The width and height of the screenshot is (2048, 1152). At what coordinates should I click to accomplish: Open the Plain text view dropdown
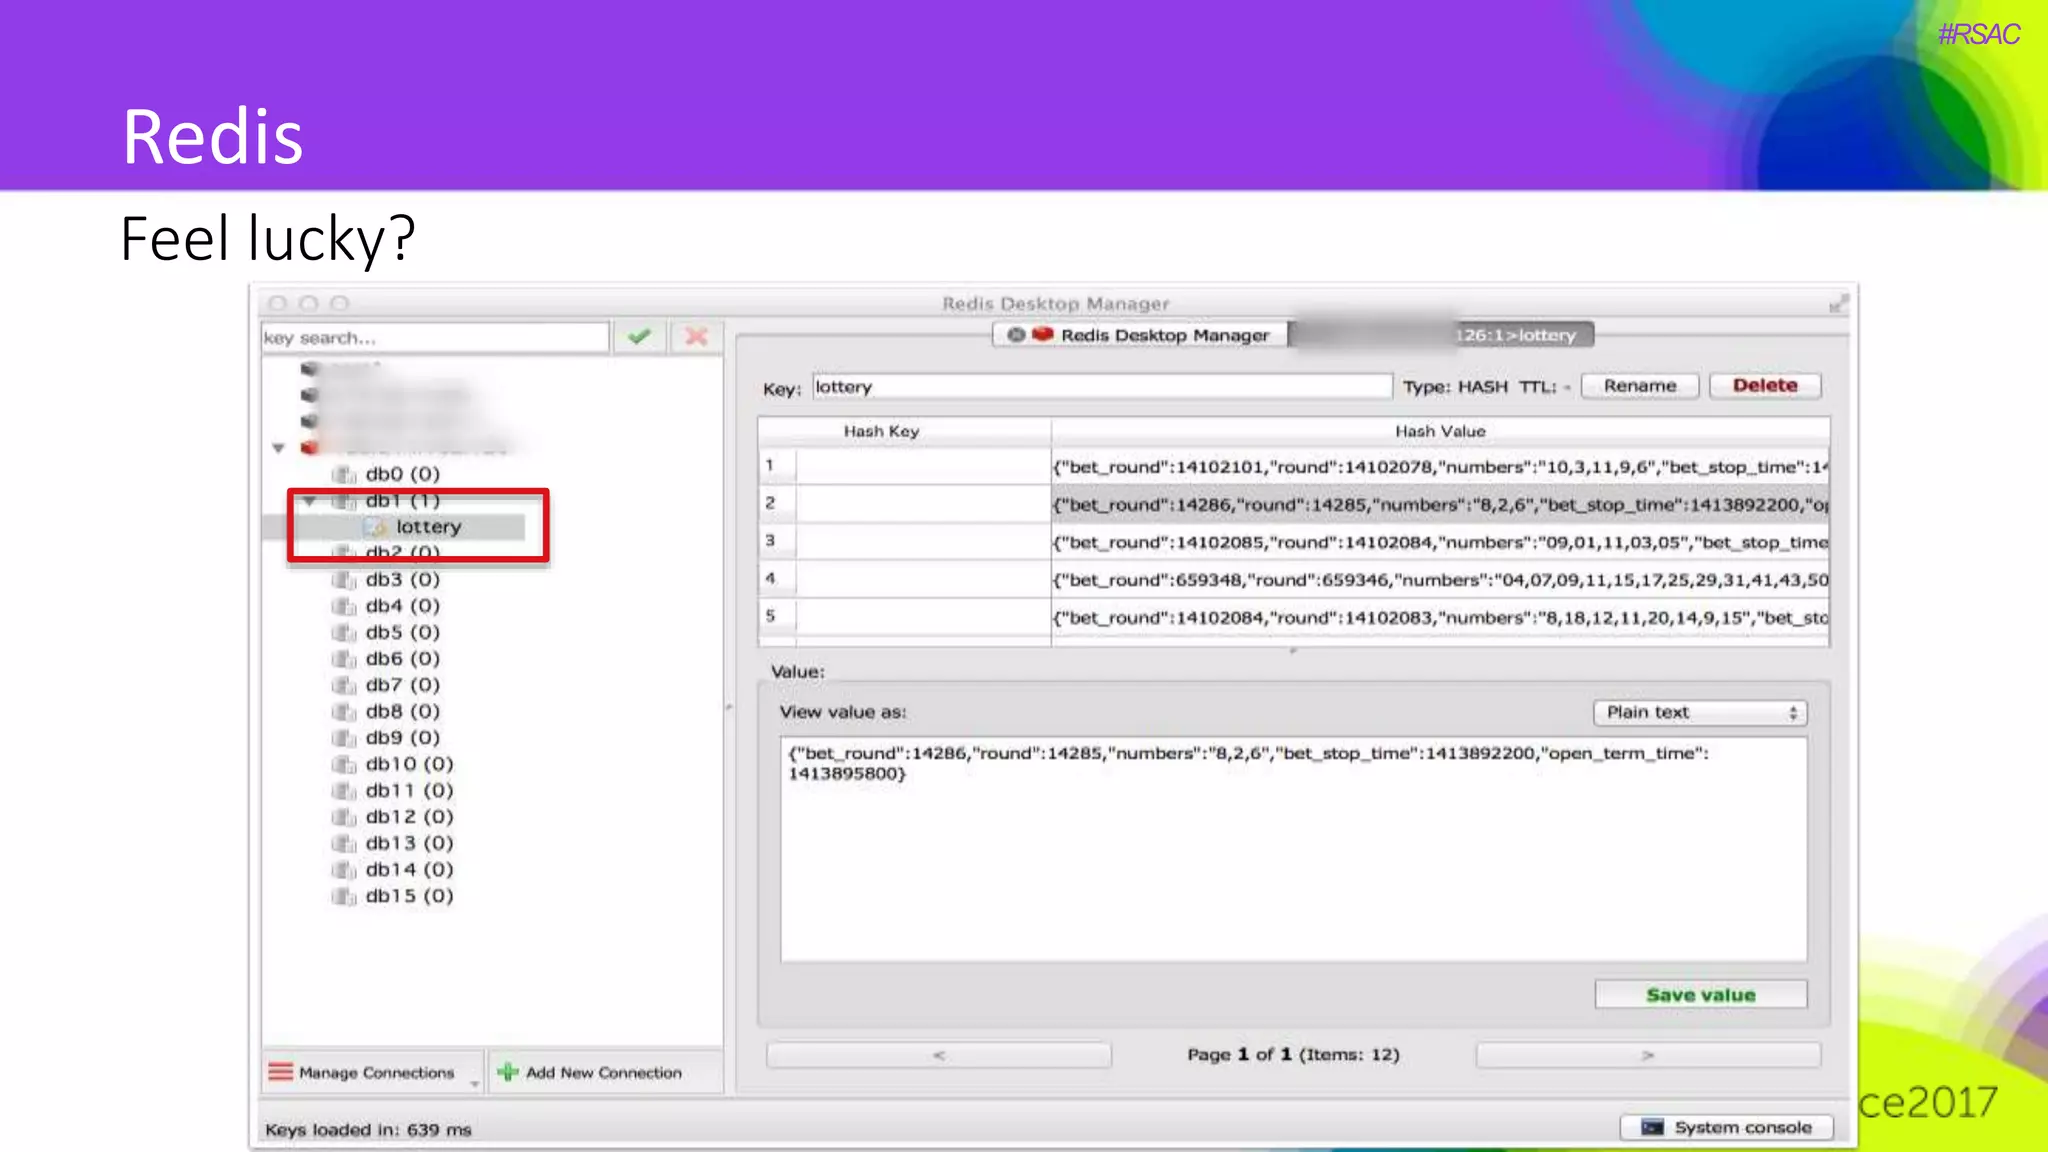pyautogui.click(x=1700, y=712)
